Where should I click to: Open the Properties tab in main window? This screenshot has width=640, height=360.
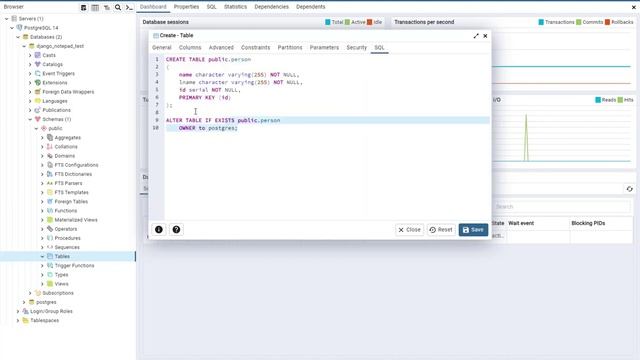(186, 7)
